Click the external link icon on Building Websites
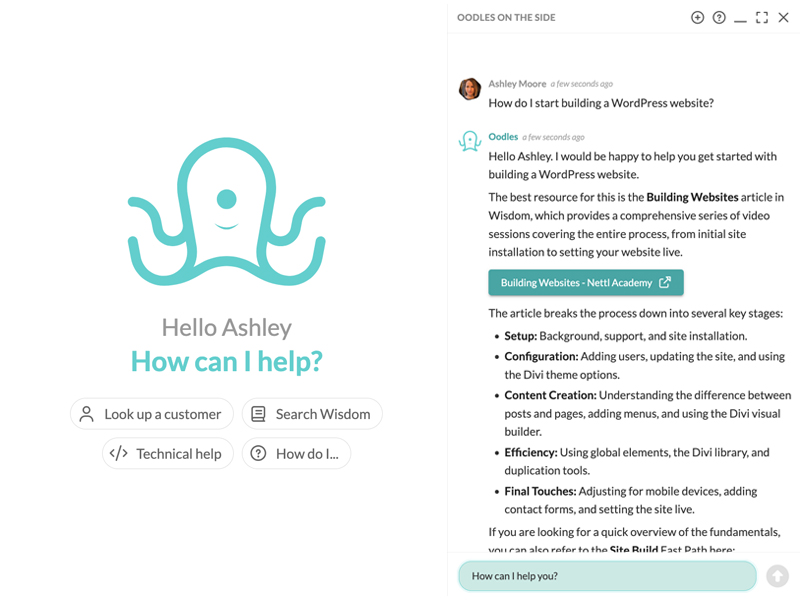This screenshot has height=600, width=800. (x=665, y=283)
